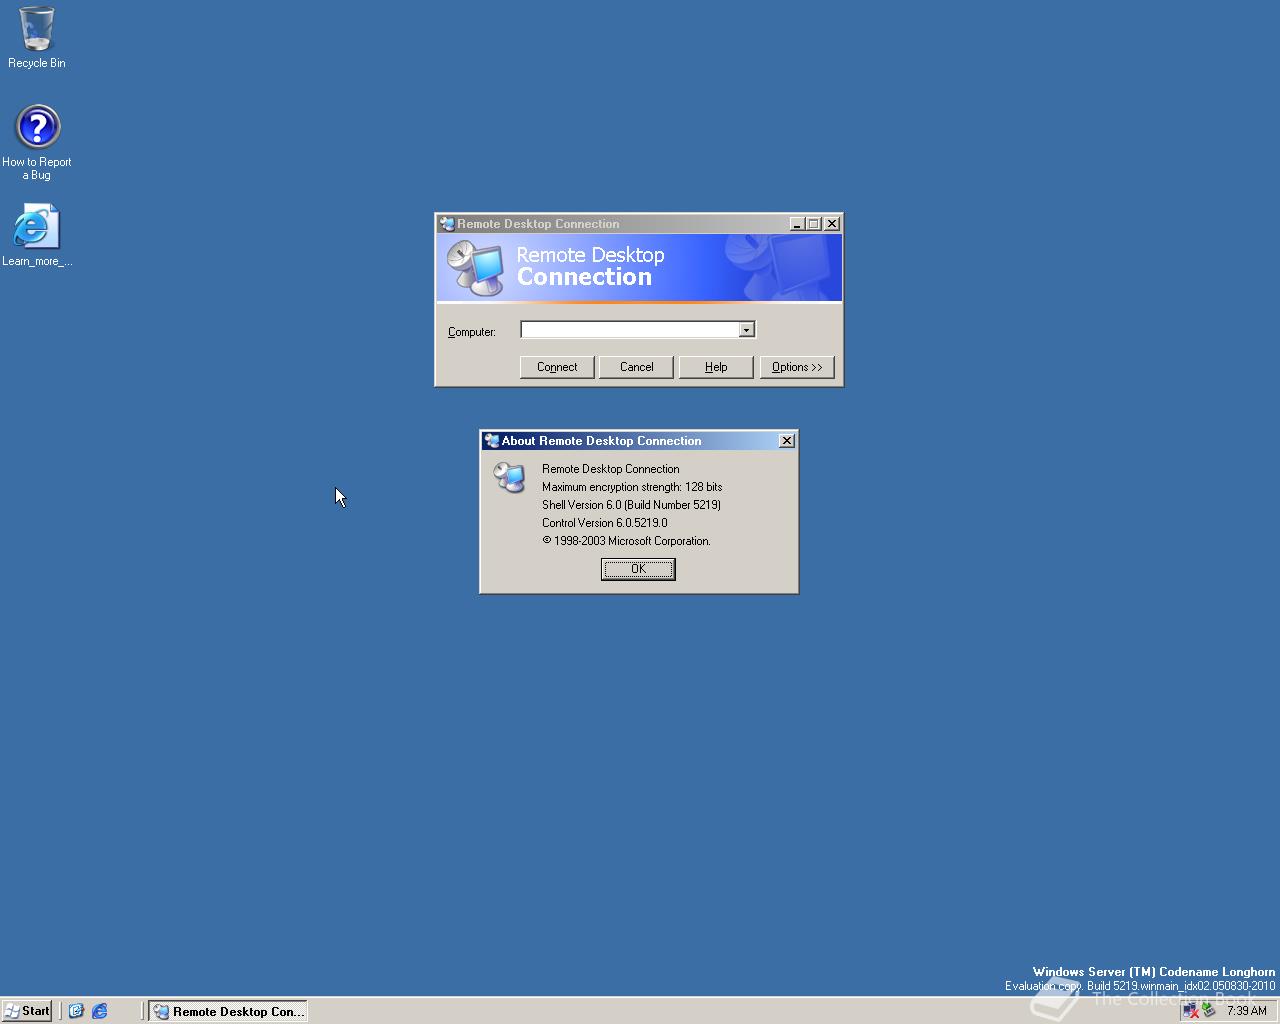Click inside the Computer input field
The image size is (1280, 1024).
(x=630, y=330)
